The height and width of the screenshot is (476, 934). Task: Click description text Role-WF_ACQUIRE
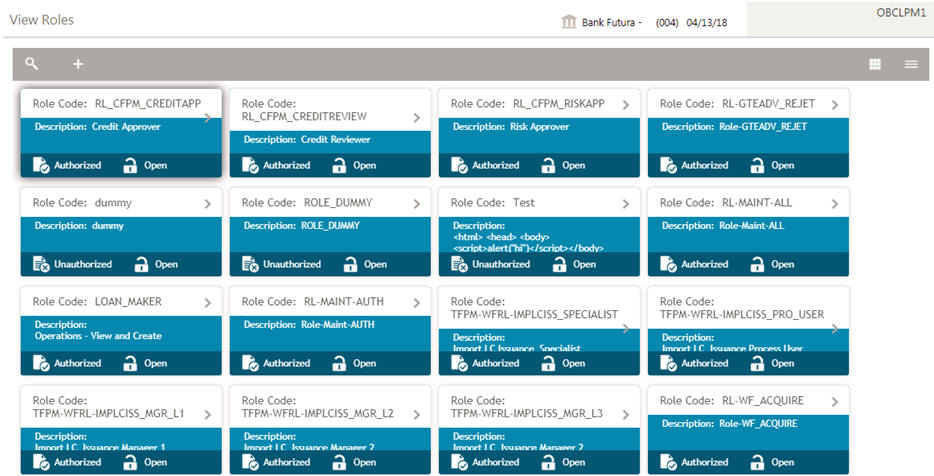[x=758, y=423]
